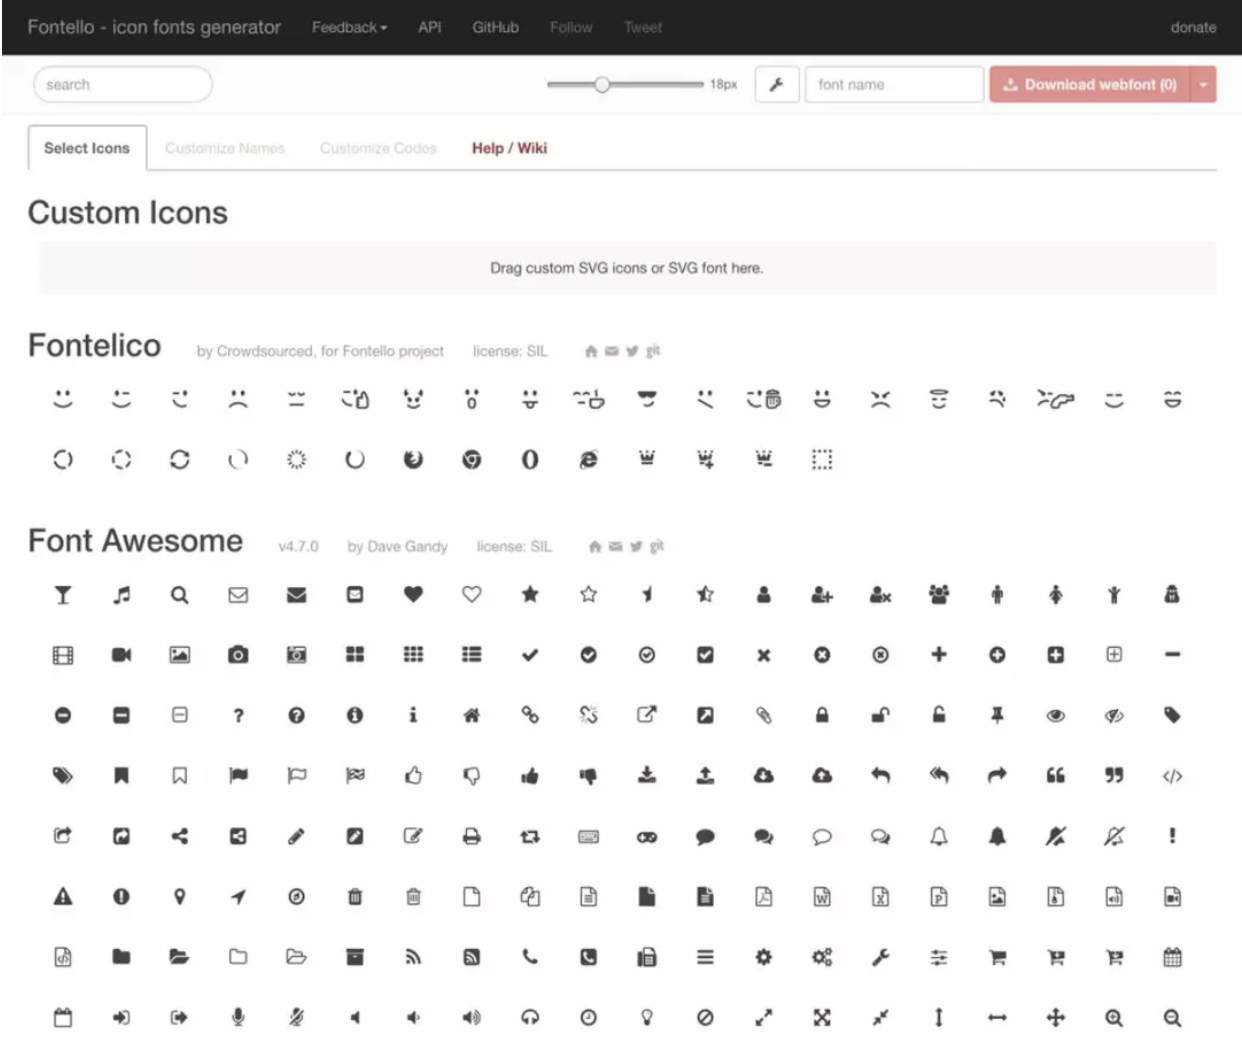
Task: Select the funnel filter icon
Action: pyautogui.click(x=63, y=595)
